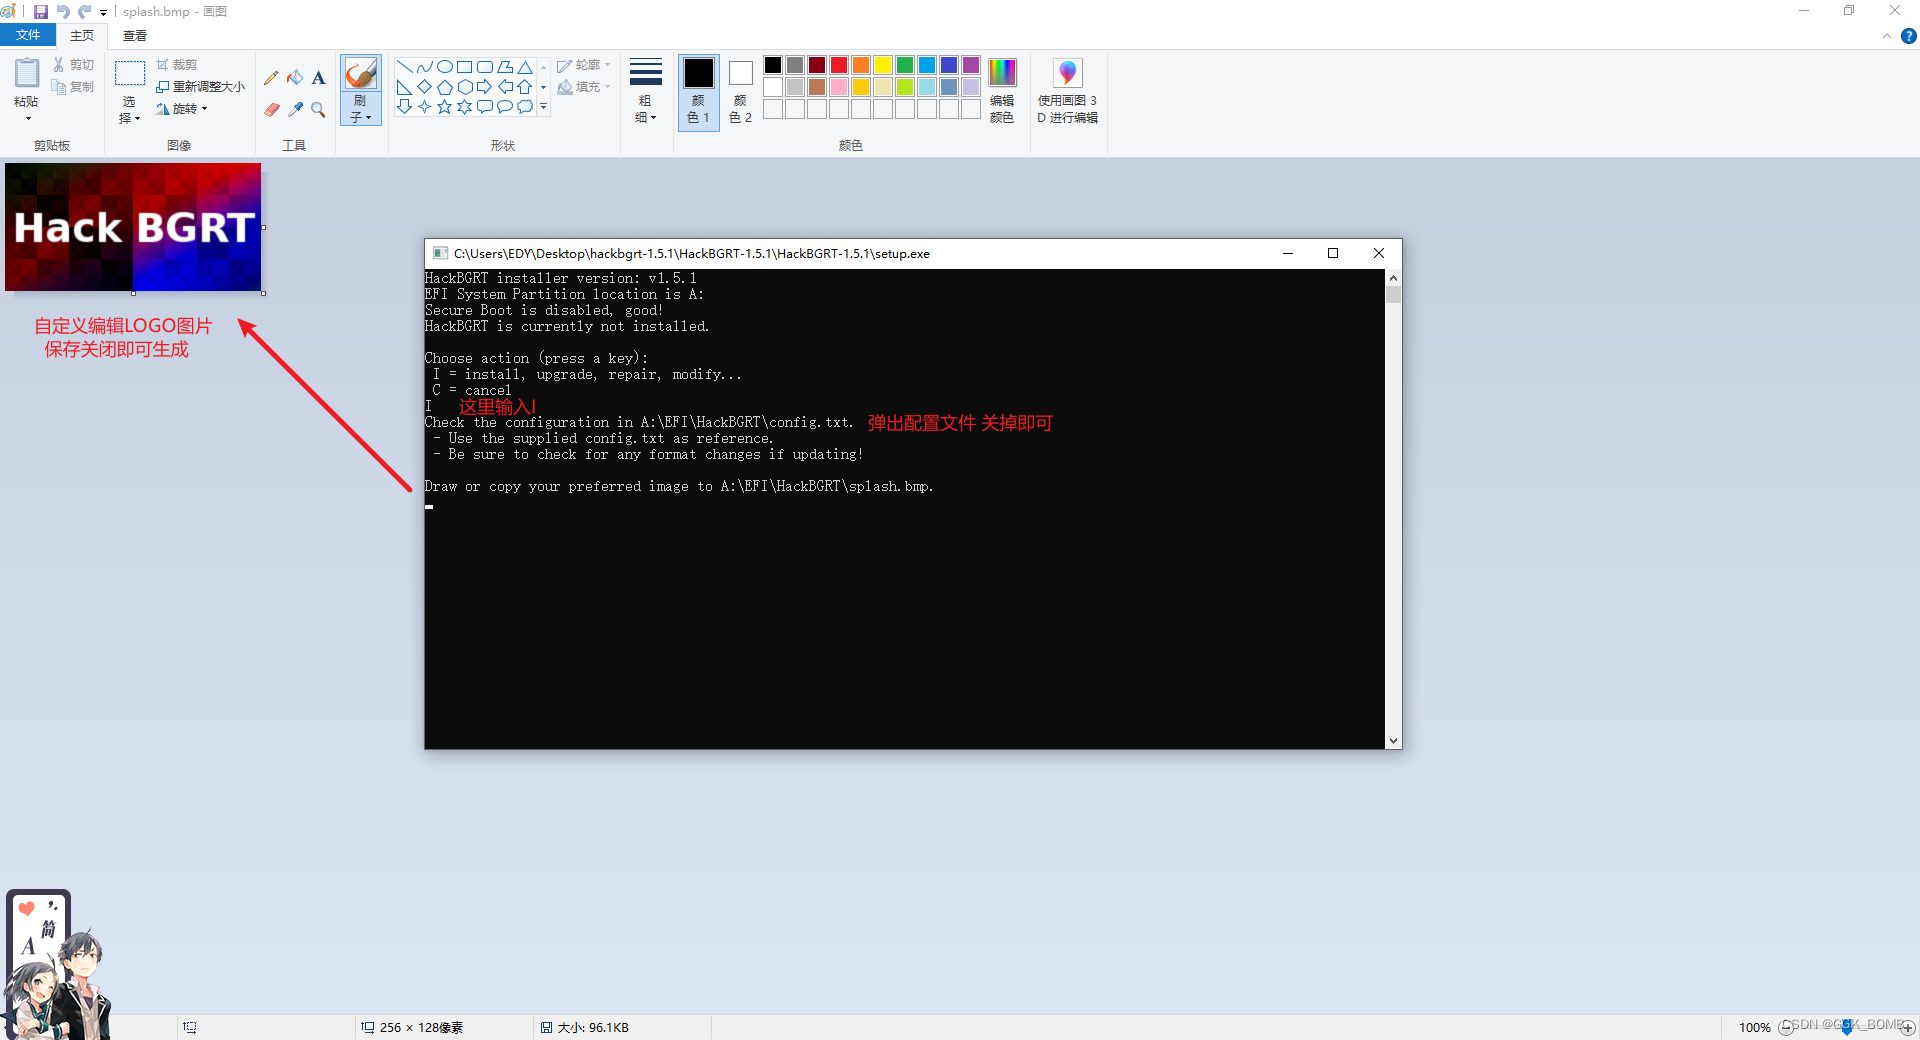Select the Text tool

tap(319, 79)
